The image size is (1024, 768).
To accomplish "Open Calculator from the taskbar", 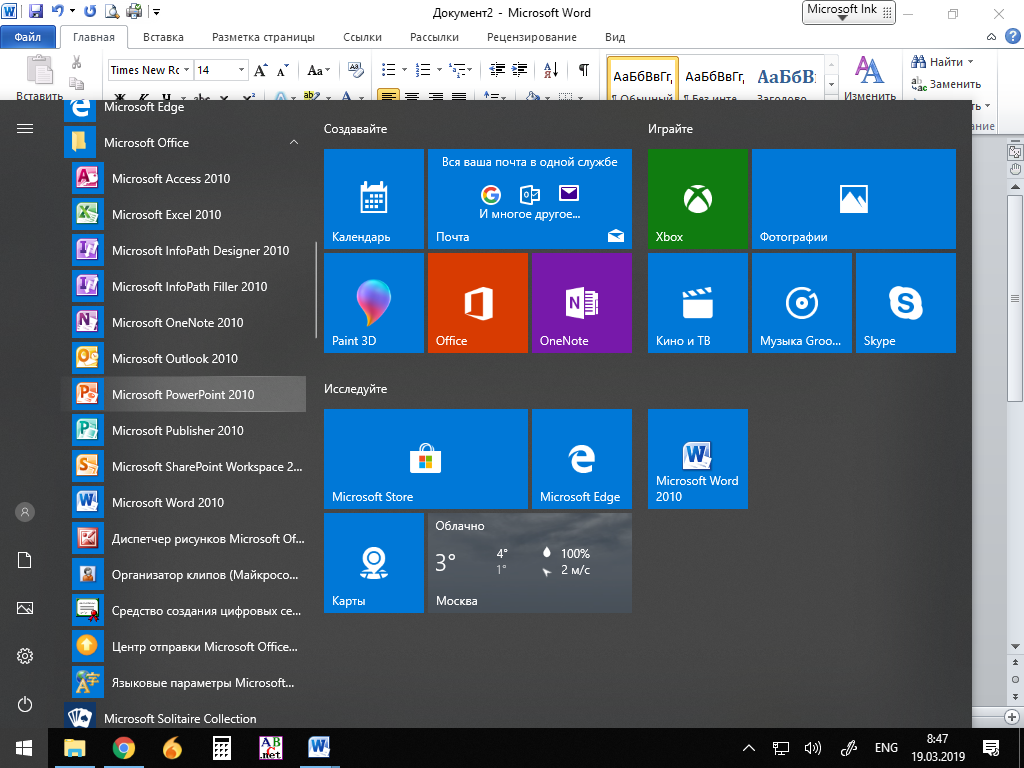I will pos(222,747).
